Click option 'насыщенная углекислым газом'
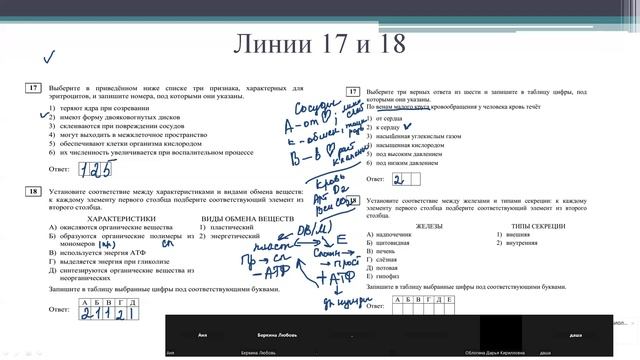 pos(418,136)
